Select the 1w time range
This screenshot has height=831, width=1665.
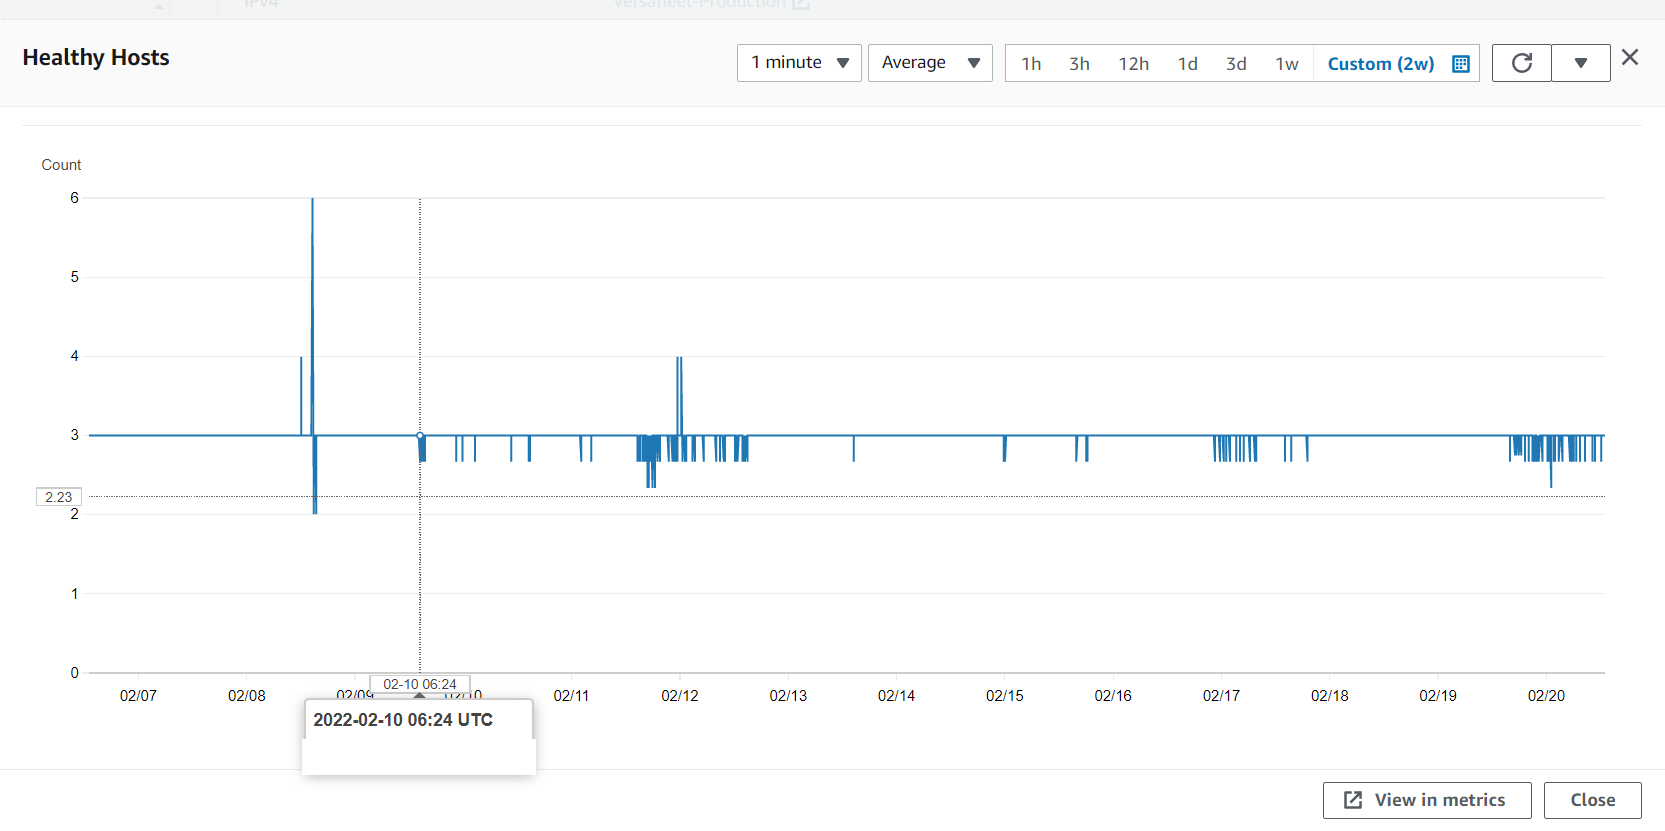[1287, 64]
